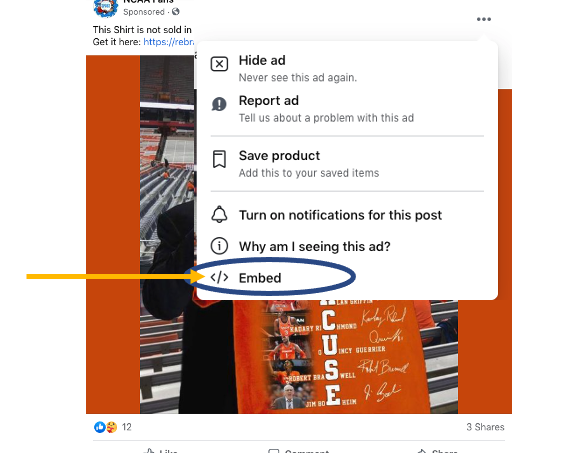Open the rebr shirt link in post
This screenshot has height=453, width=572.
[x=169, y=42]
